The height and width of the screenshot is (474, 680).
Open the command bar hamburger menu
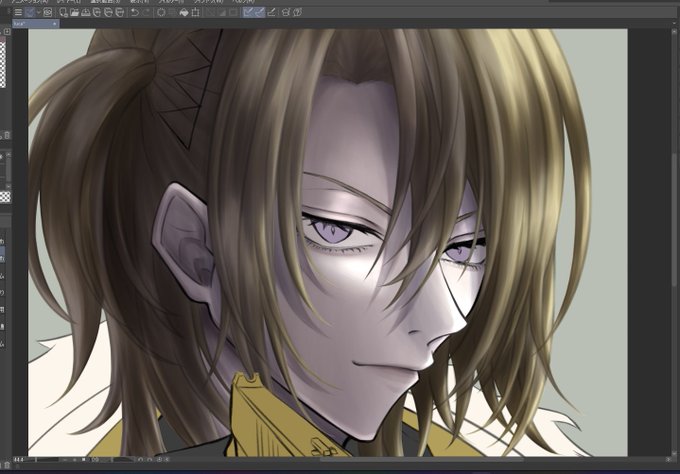click(x=18, y=13)
